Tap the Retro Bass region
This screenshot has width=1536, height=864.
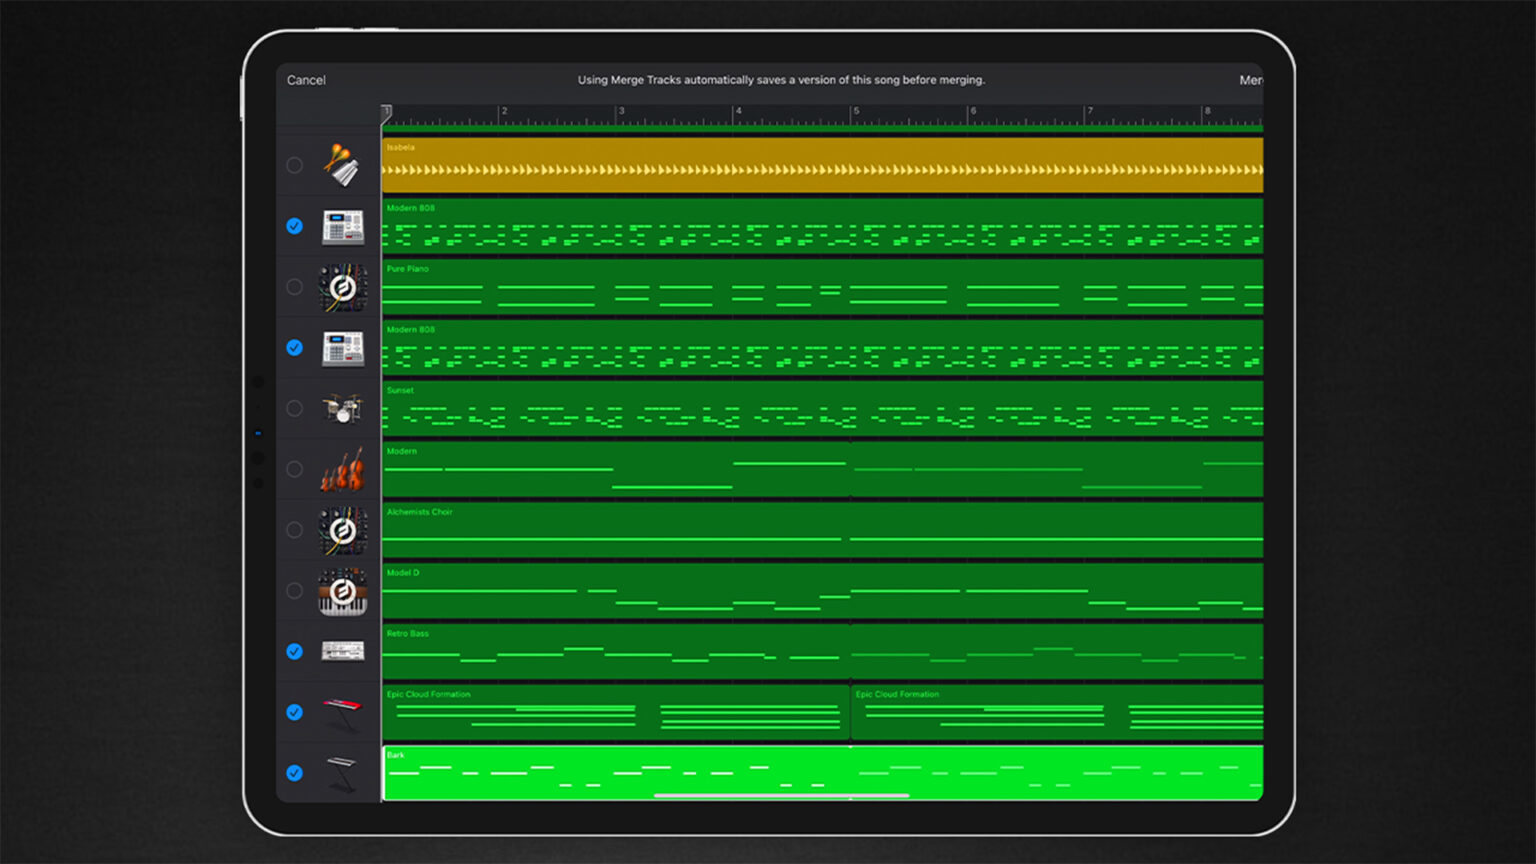click(x=822, y=652)
